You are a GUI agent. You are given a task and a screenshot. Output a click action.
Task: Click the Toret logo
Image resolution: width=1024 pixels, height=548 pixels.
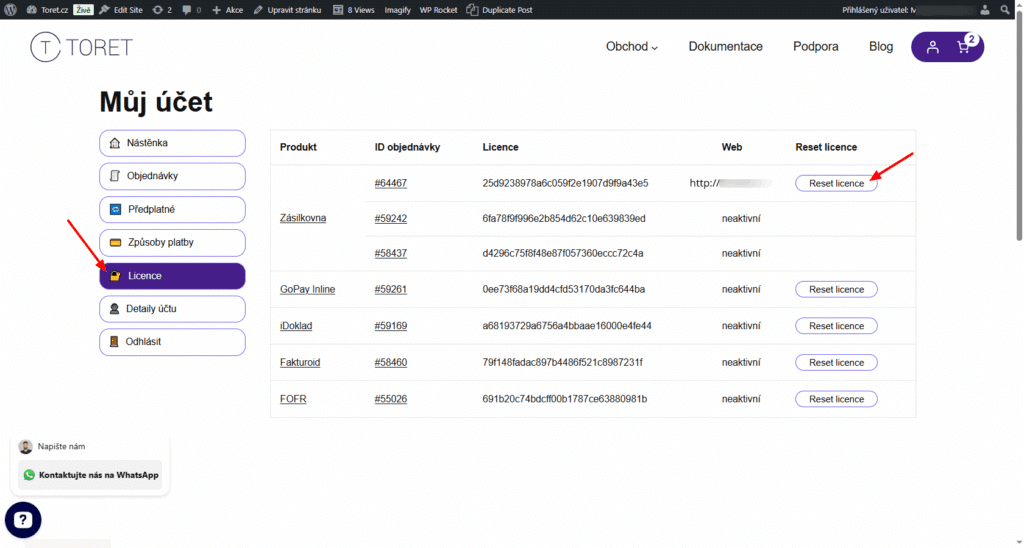click(x=82, y=47)
